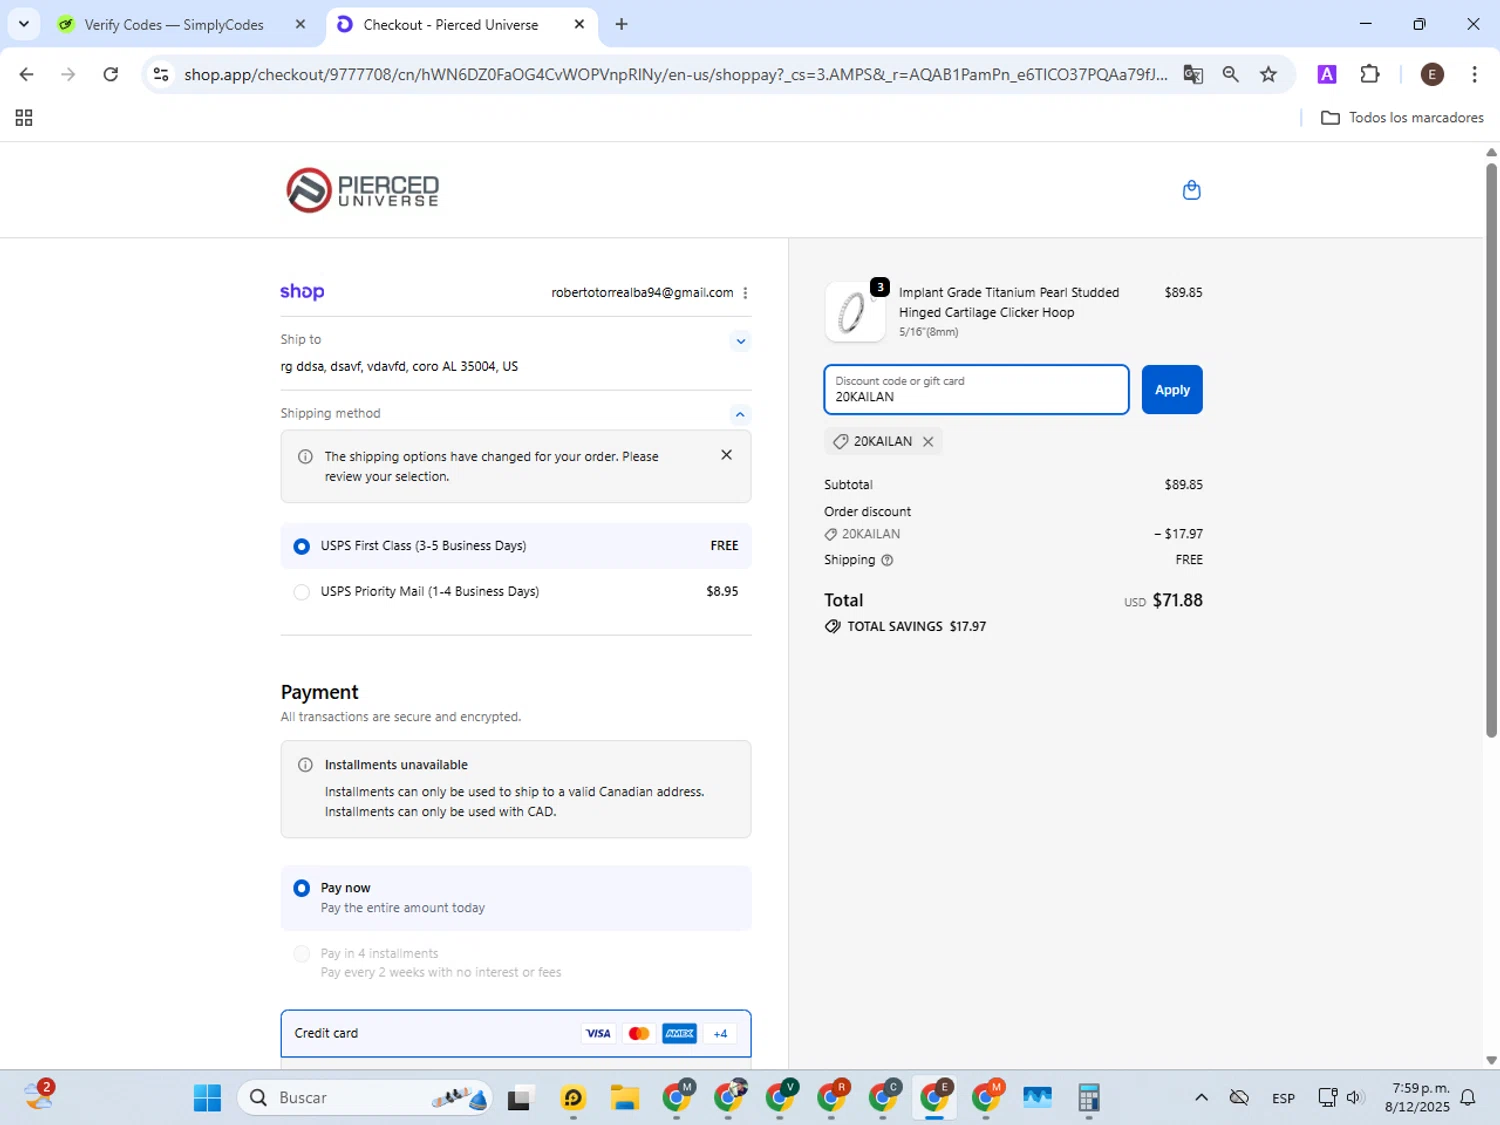Image resolution: width=1500 pixels, height=1125 pixels.
Task: Open the Chrome apps grid icon
Action: click(x=24, y=118)
